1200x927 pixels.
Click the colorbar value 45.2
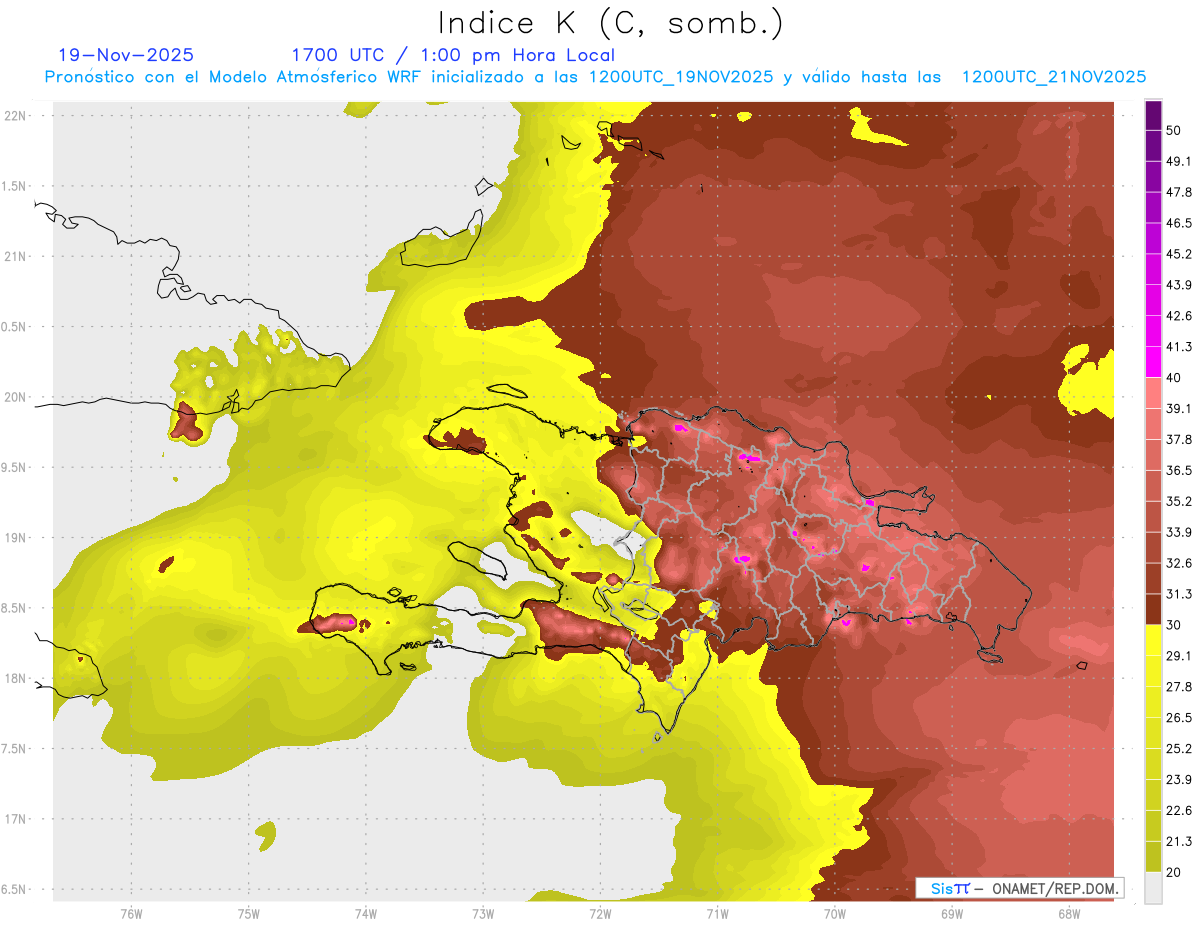[x=1179, y=254]
